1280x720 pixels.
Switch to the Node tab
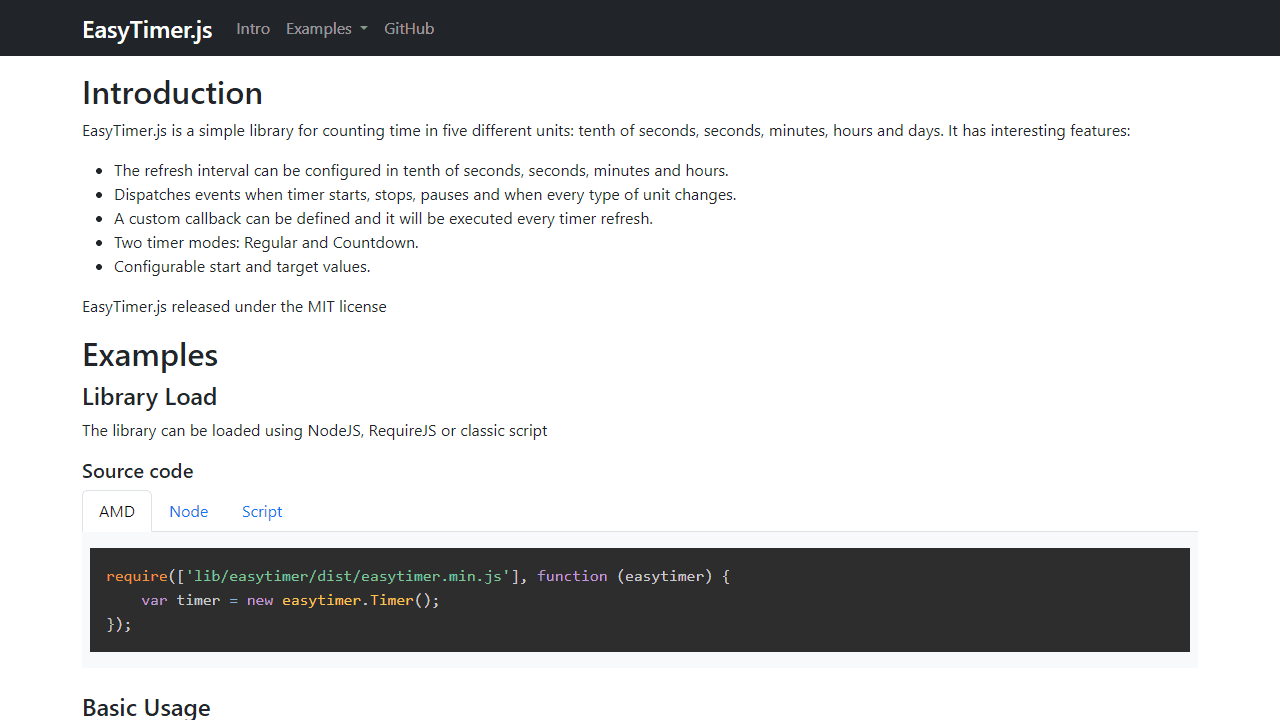click(189, 511)
